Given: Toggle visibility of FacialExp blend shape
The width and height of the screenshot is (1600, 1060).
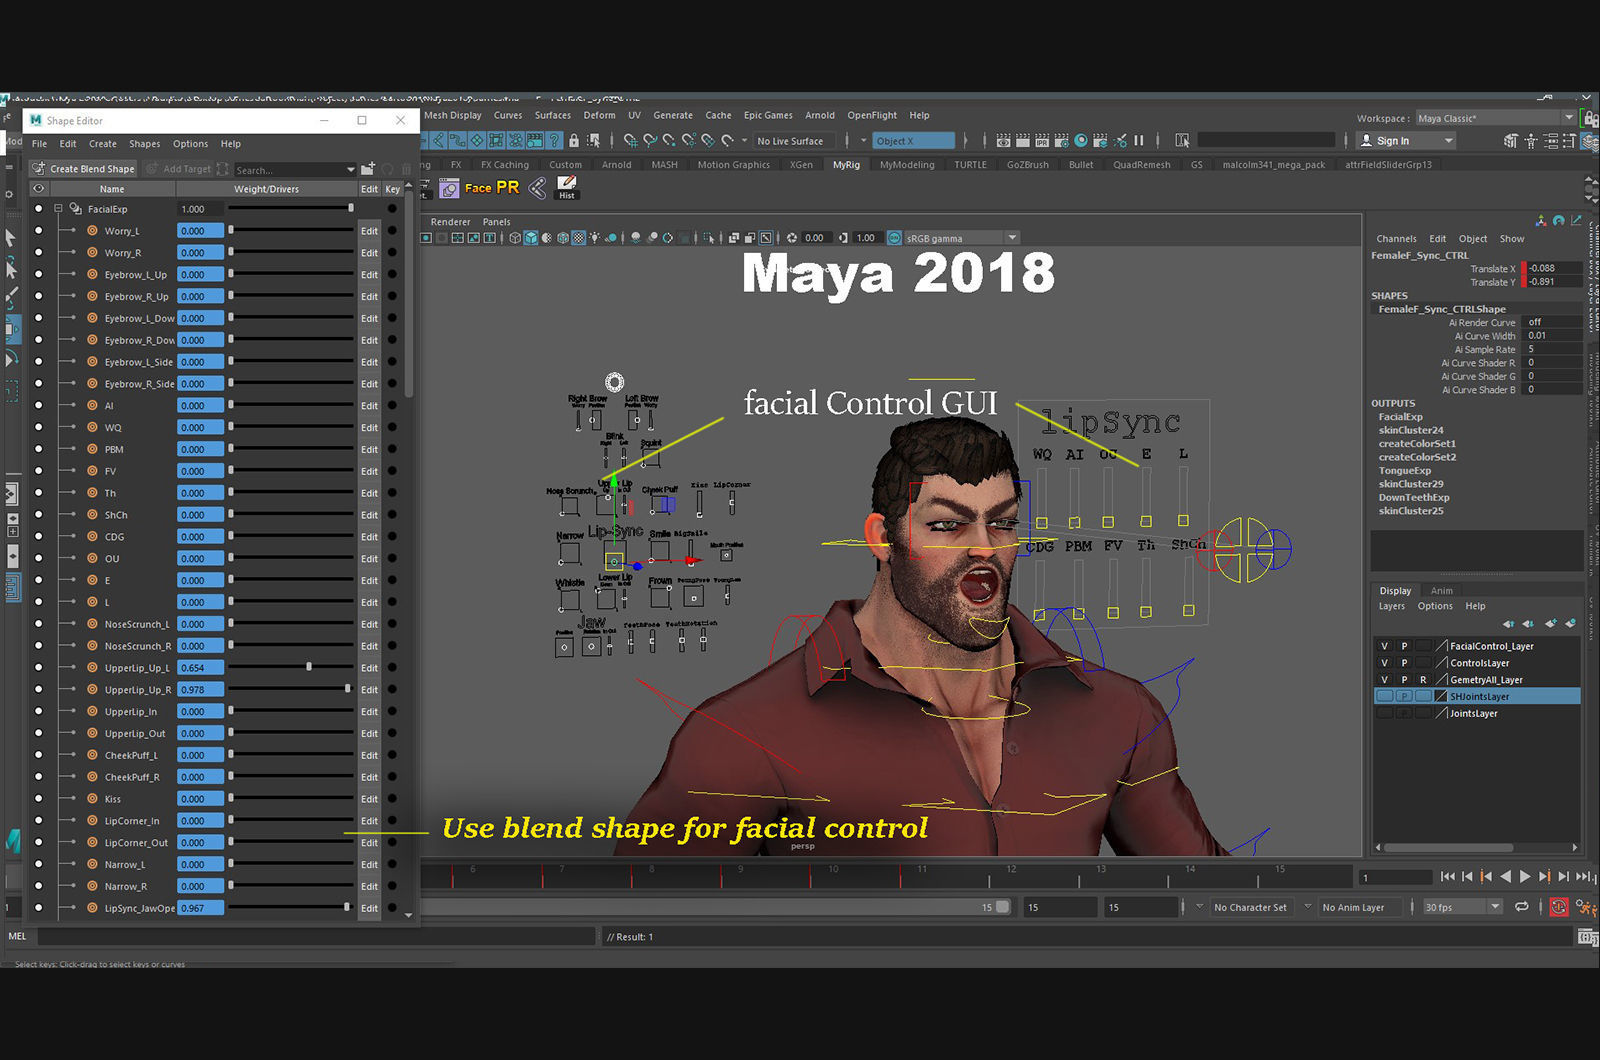Looking at the screenshot, I should [38, 209].
